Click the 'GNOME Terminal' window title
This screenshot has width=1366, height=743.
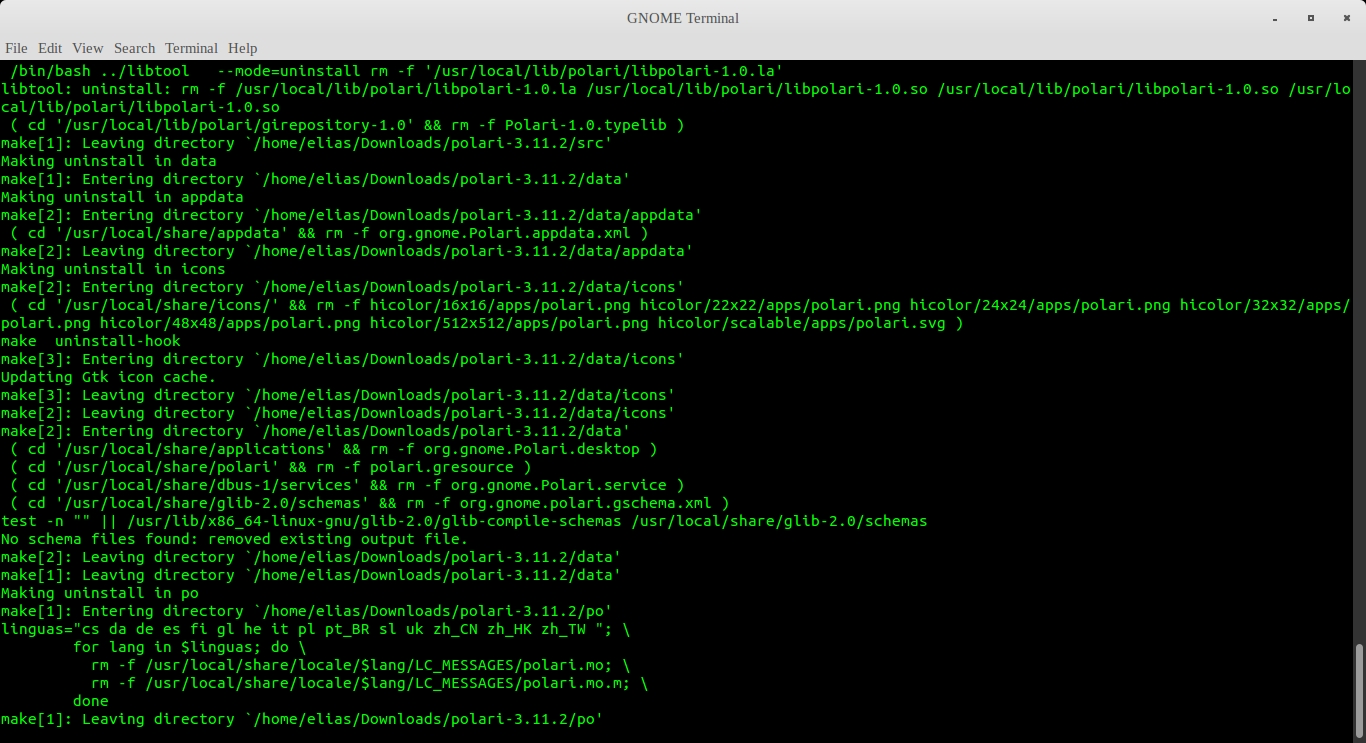tap(683, 18)
